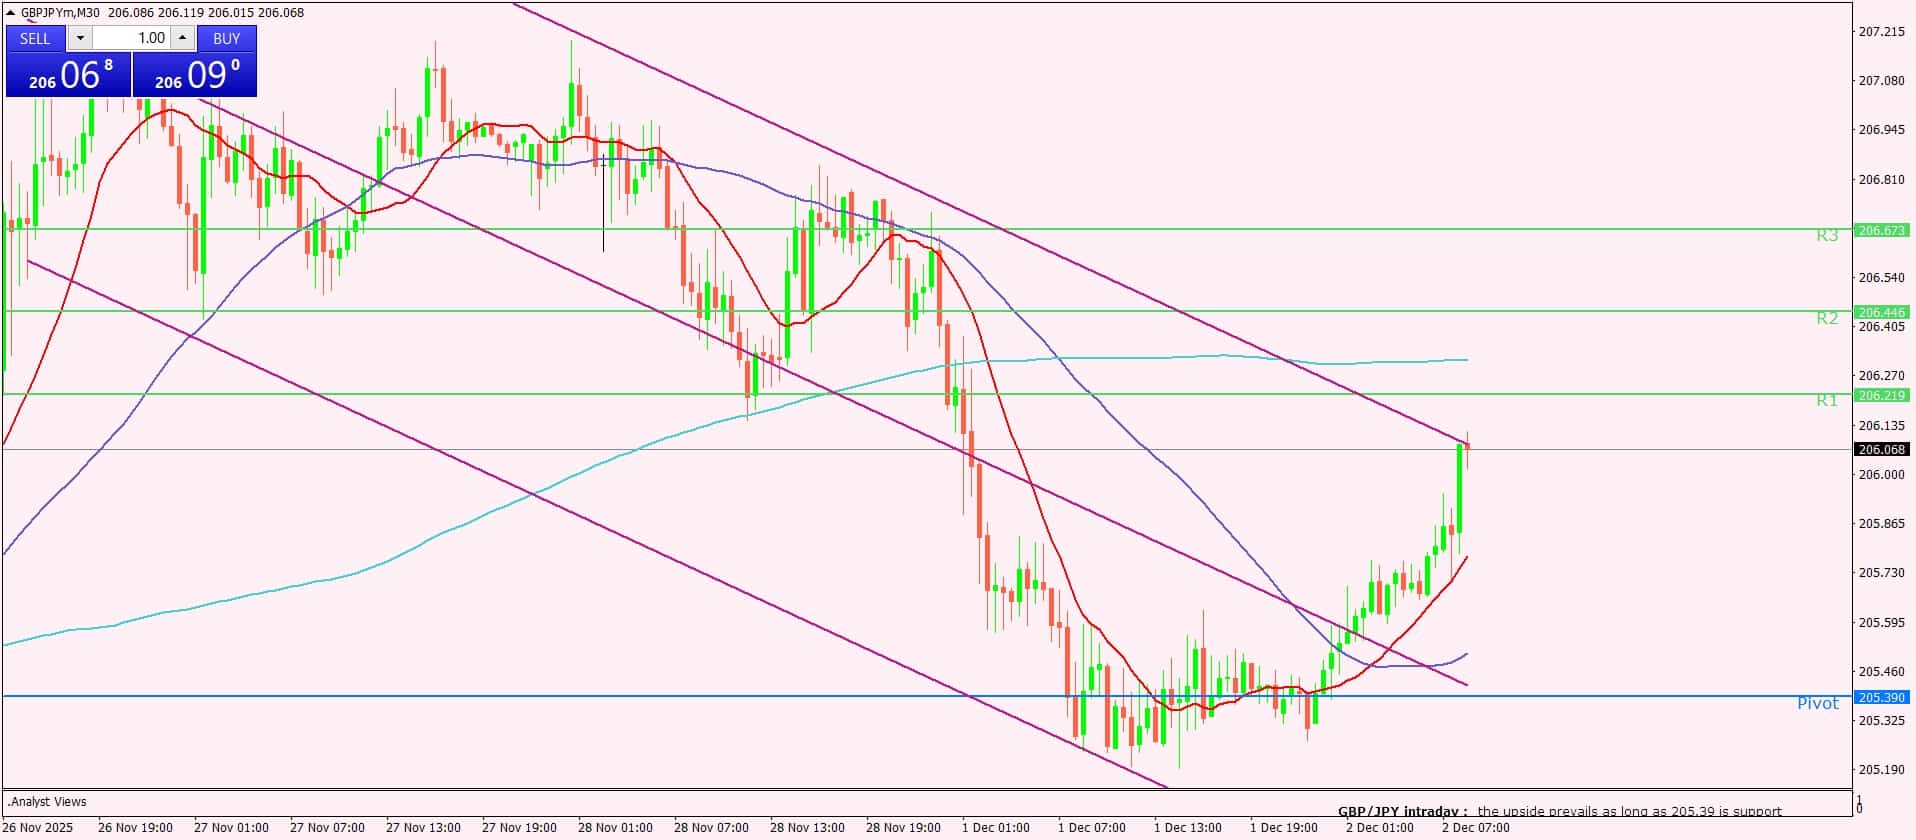Click the 206.945 price scale value
The image size is (1916, 840).
click(1881, 130)
